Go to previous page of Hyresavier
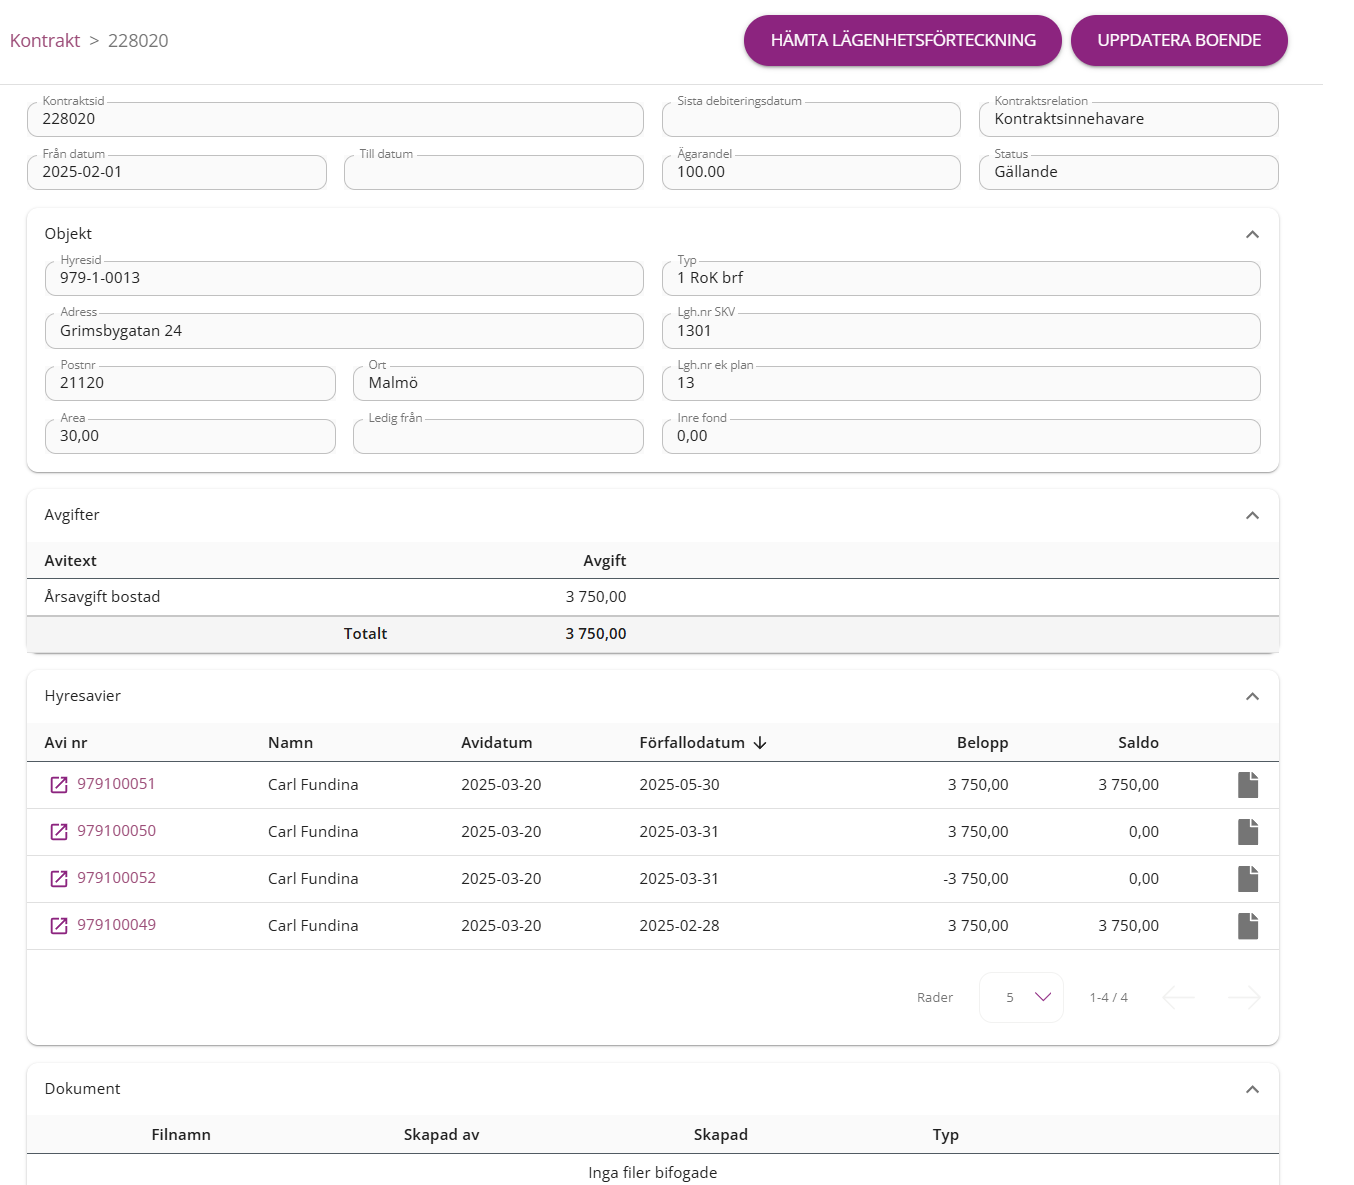 [1179, 997]
